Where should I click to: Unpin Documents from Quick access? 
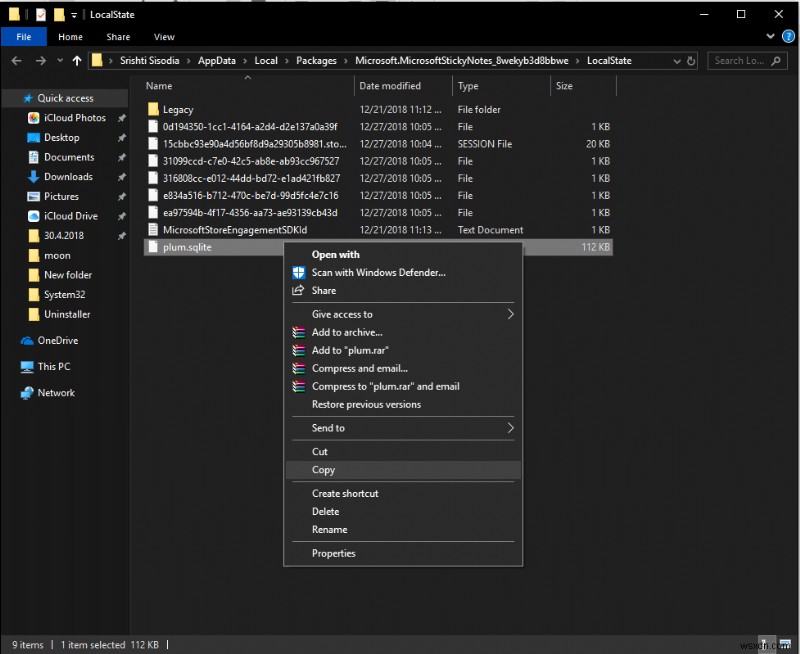121,157
